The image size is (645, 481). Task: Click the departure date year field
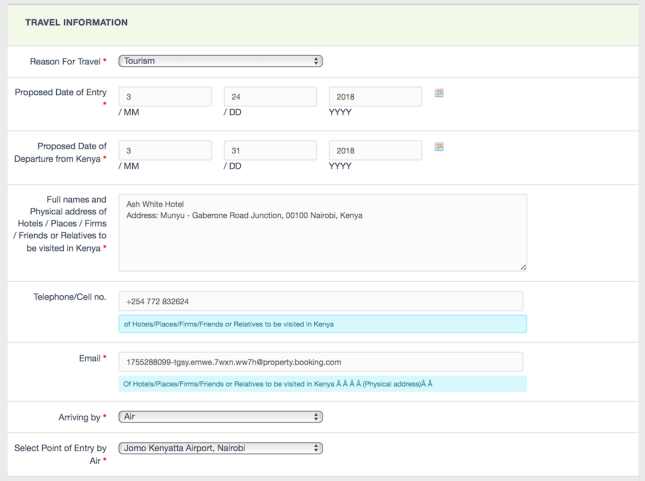[375, 151]
